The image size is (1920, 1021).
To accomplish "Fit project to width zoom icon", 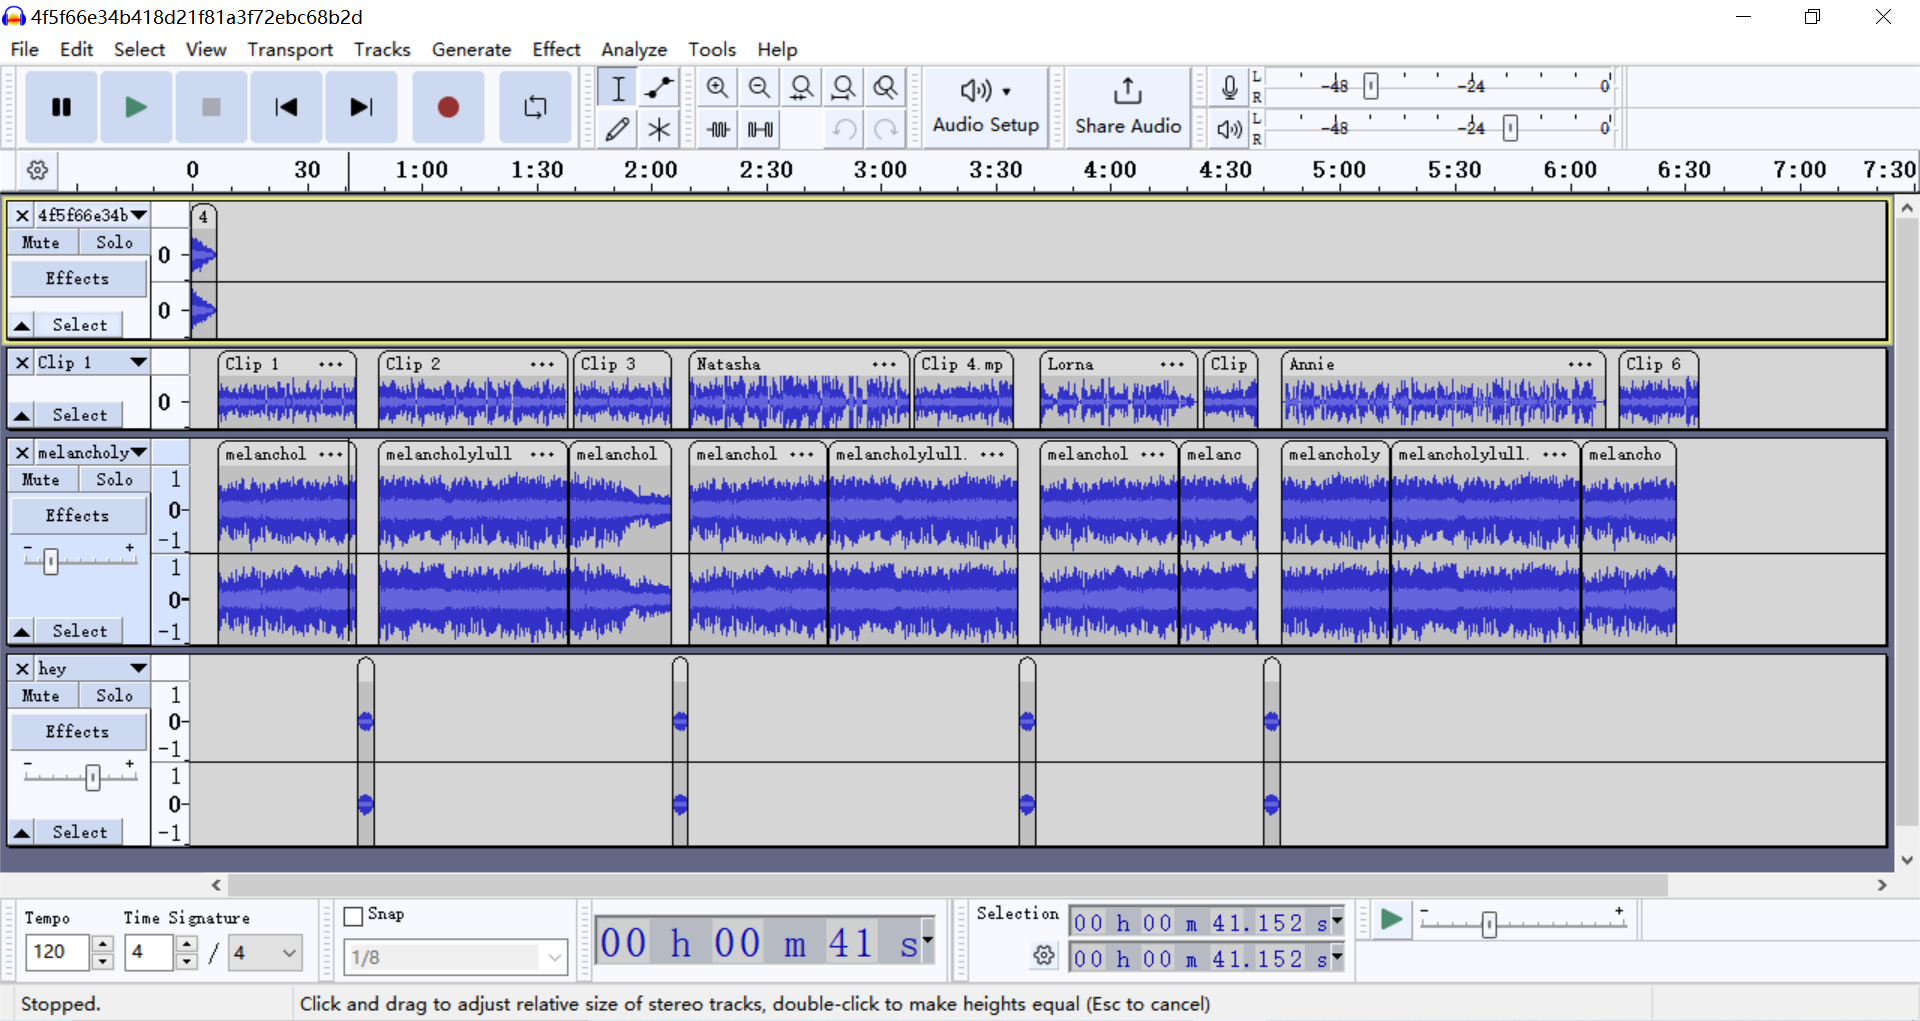I will (843, 88).
